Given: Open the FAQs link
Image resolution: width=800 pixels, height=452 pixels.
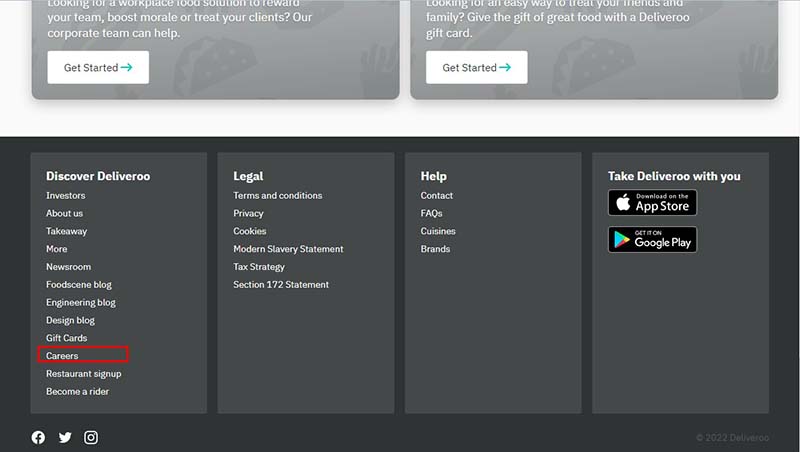Looking at the screenshot, I should click(x=431, y=213).
